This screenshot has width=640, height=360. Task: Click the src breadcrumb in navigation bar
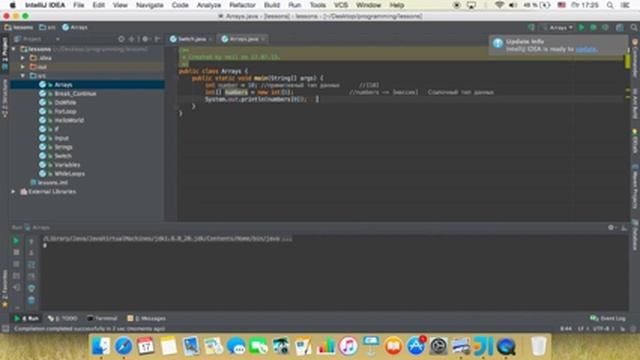pos(47,27)
